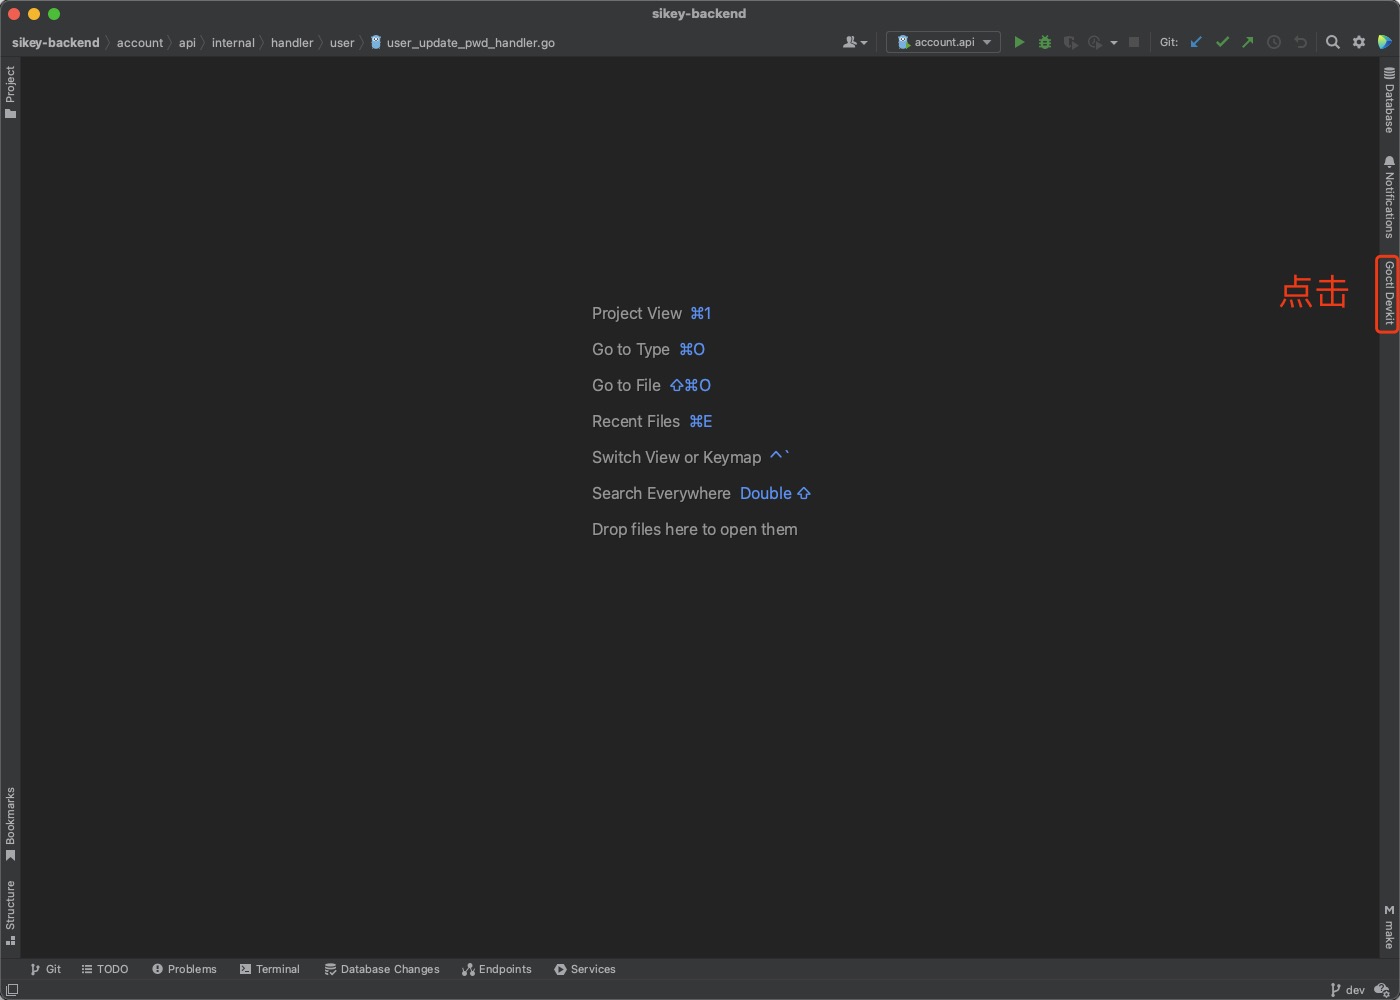The height and width of the screenshot is (1000, 1400).
Task: Open IDE settings gear
Action: pos(1359,42)
